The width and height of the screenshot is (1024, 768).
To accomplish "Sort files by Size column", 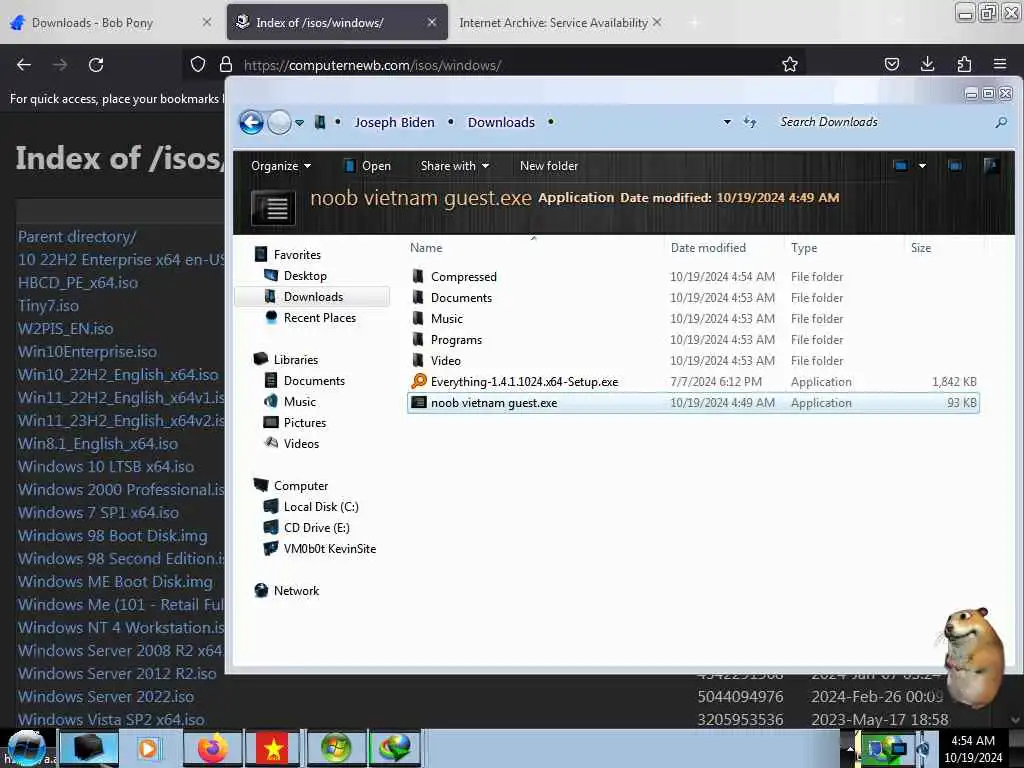I will click(921, 248).
